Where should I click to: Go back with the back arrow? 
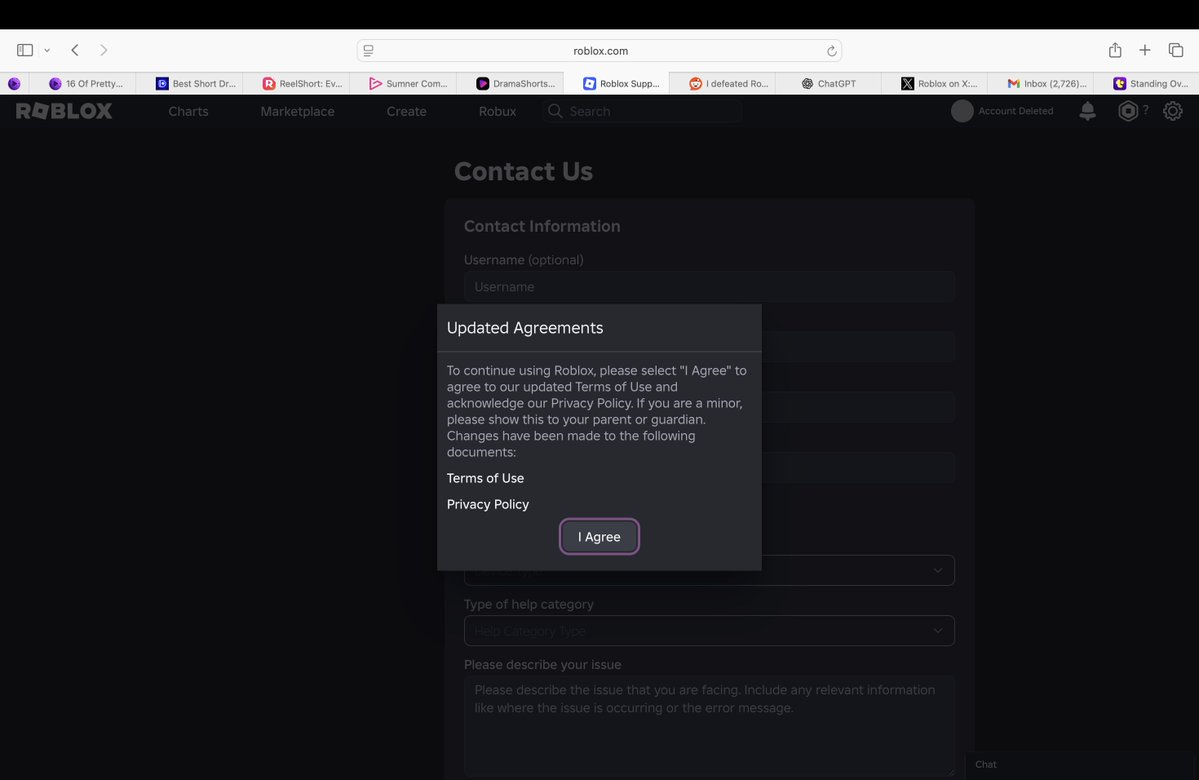[x=75, y=50]
